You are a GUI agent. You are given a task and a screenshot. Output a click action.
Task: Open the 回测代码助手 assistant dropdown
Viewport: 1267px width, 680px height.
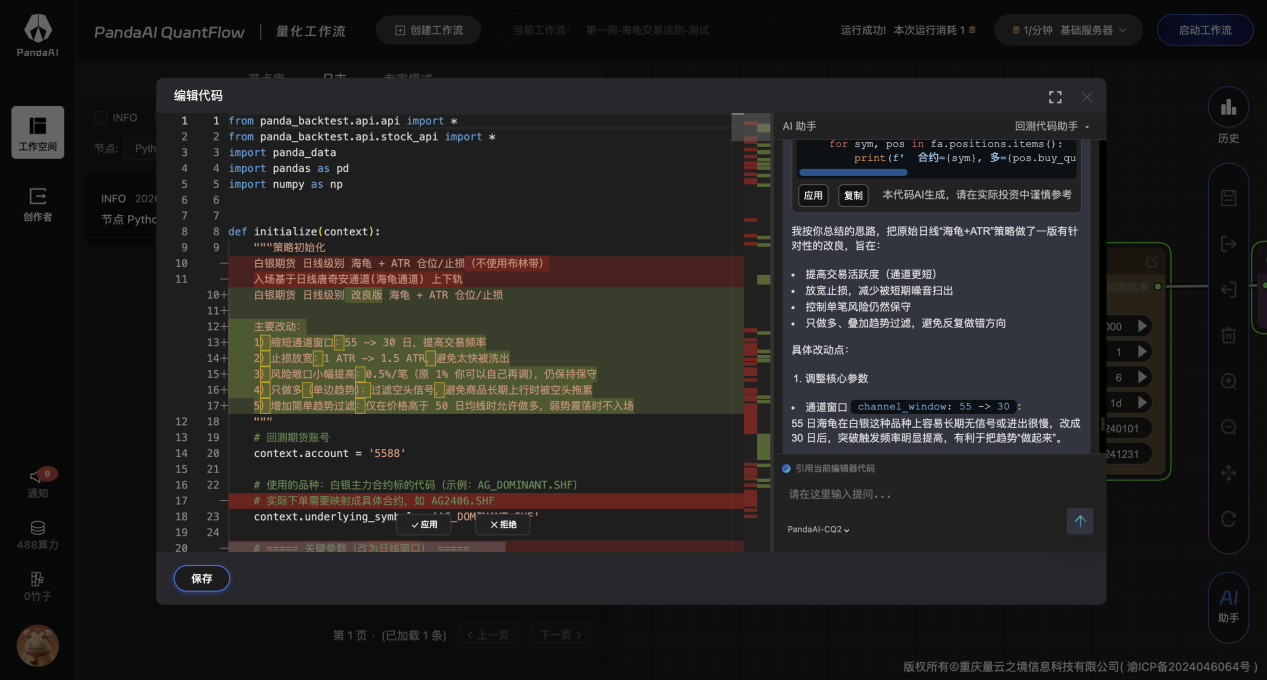[x=1052, y=126]
